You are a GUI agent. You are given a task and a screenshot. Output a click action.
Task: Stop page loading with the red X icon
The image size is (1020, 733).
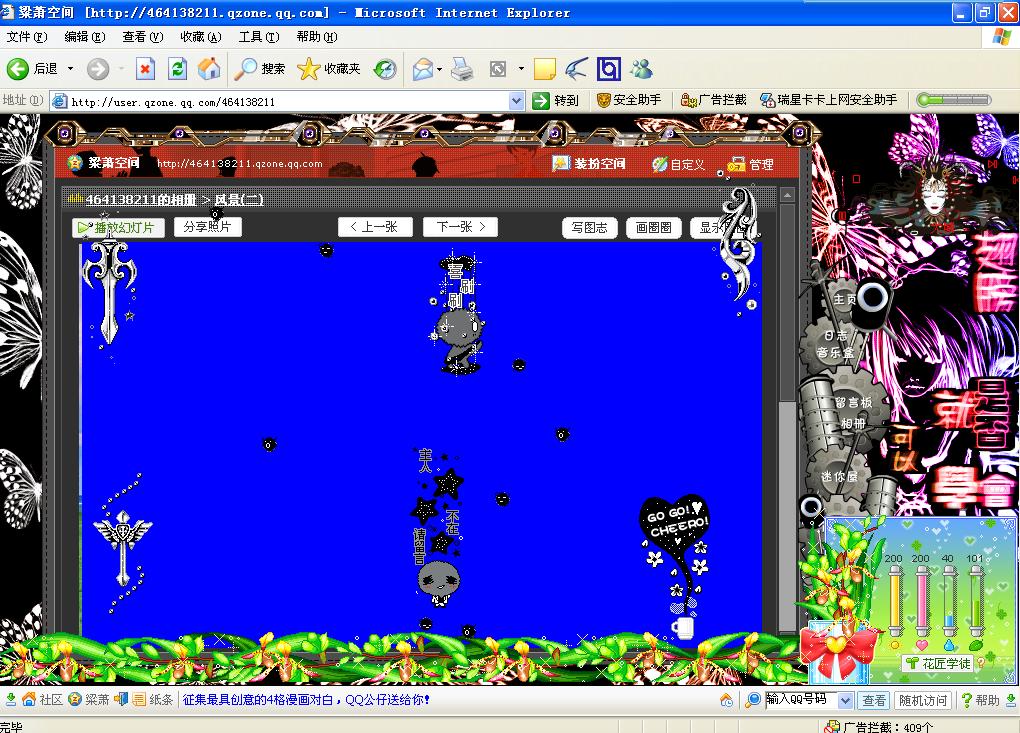[x=145, y=68]
